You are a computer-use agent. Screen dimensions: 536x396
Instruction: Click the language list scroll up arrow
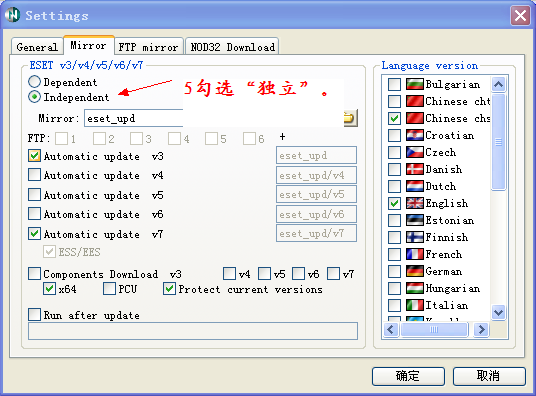(x=498, y=84)
